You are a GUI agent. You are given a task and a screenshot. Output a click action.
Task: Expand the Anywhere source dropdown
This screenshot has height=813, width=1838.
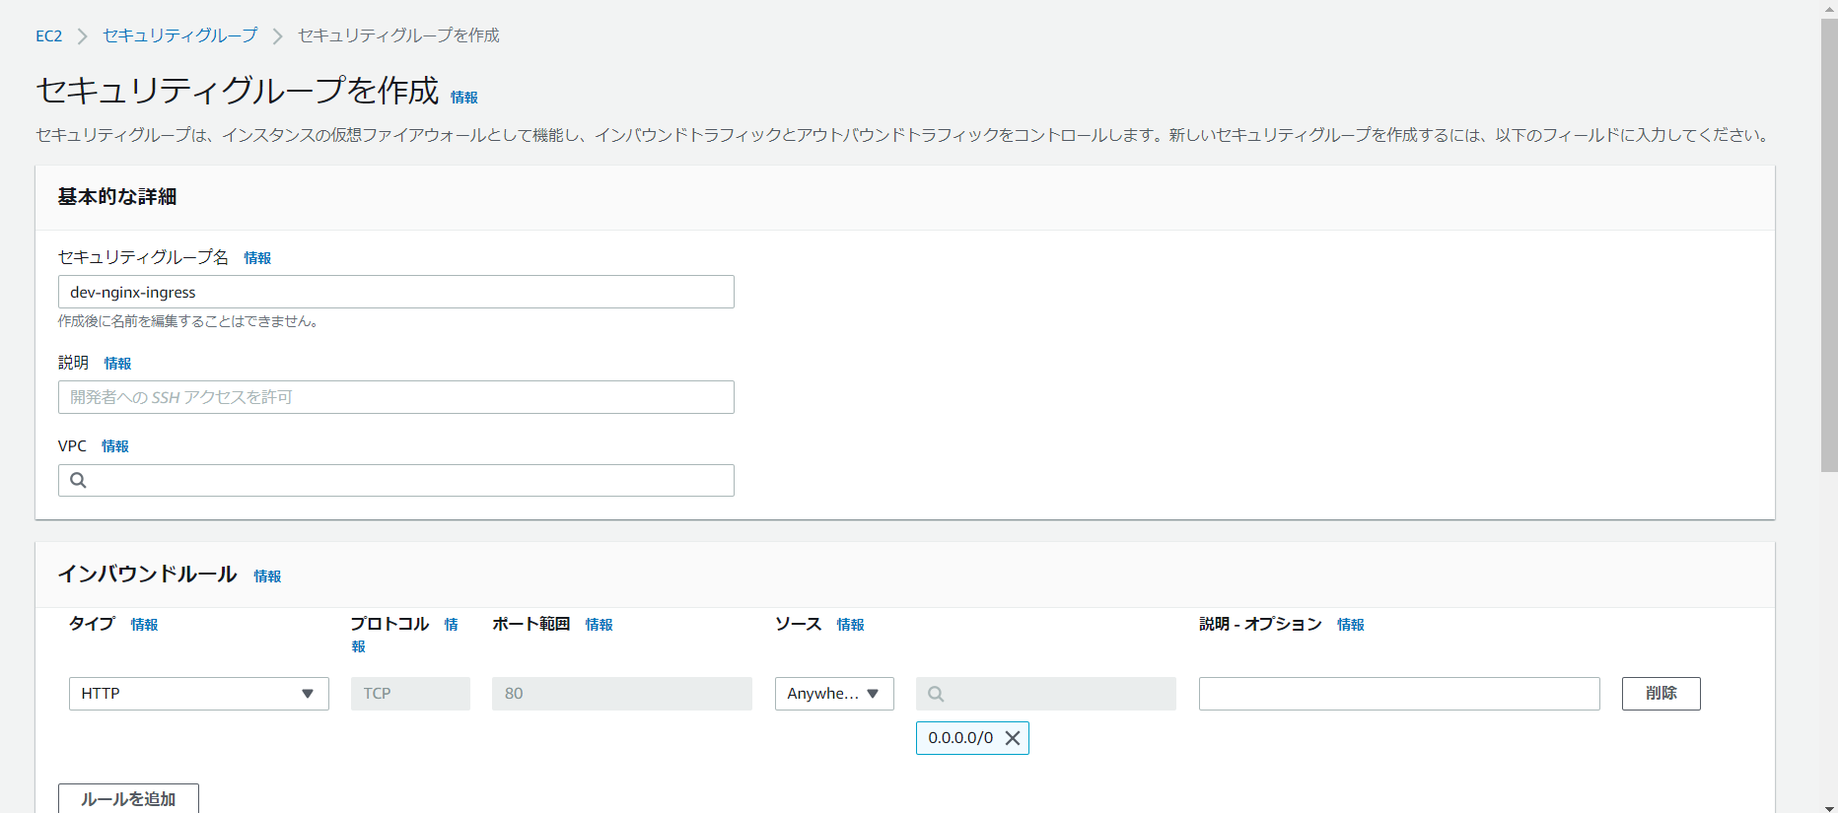tap(833, 694)
